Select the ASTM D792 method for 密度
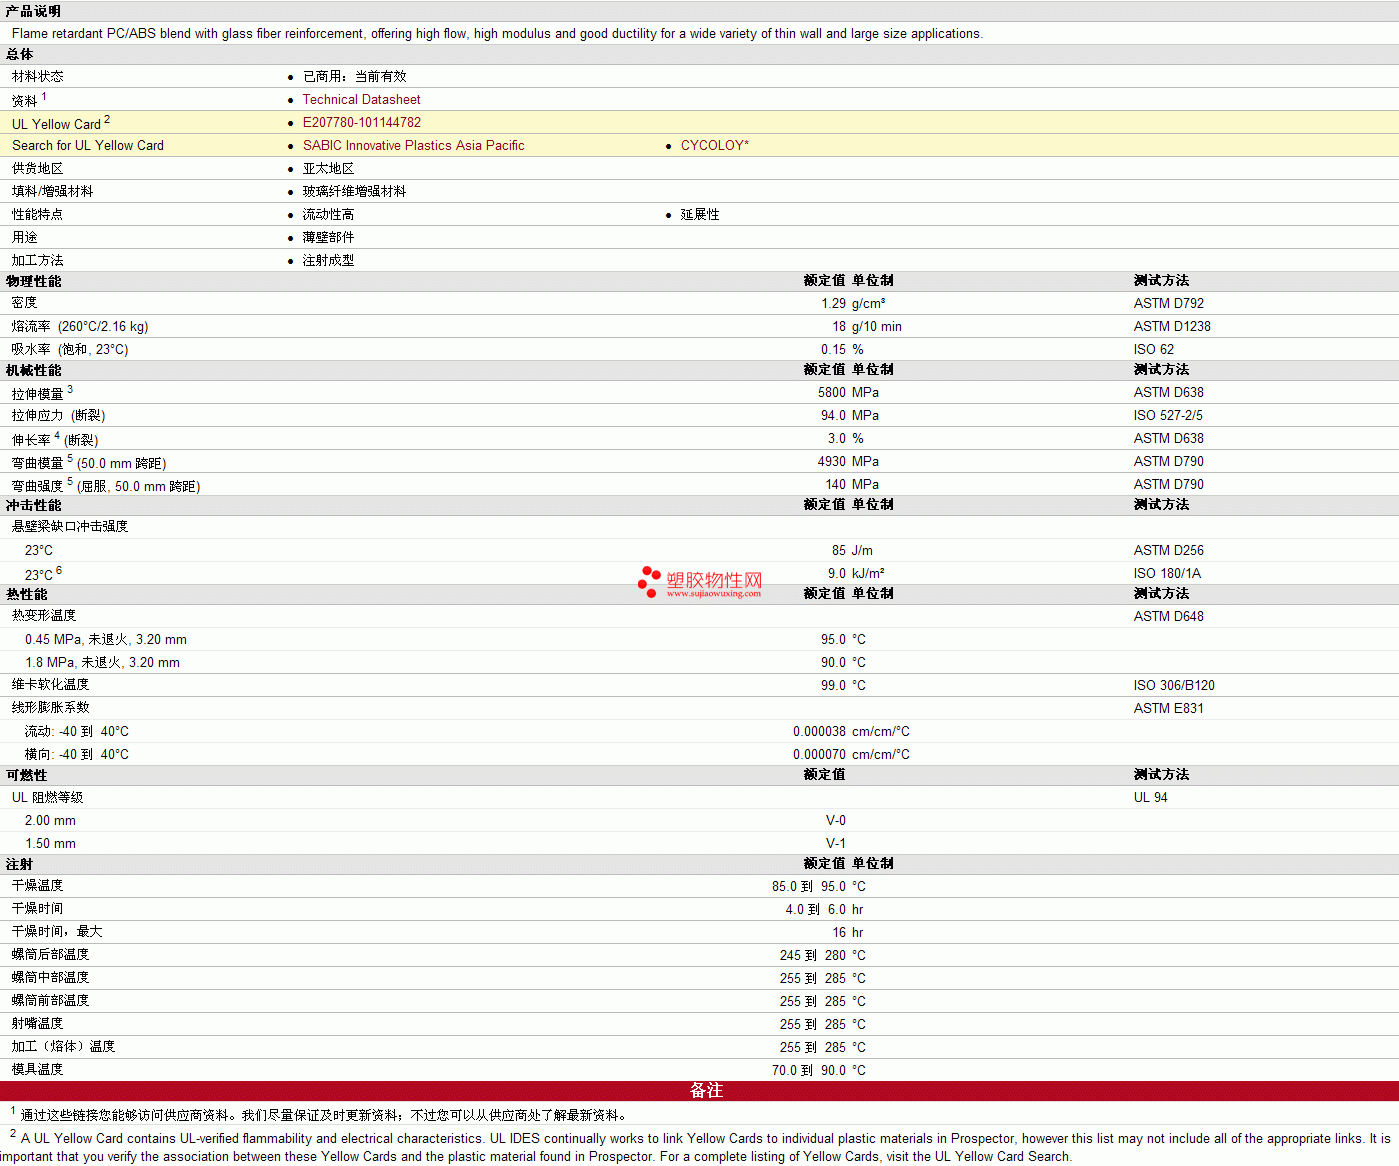Image resolution: width=1399 pixels, height=1166 pixels. (1169, 303)
